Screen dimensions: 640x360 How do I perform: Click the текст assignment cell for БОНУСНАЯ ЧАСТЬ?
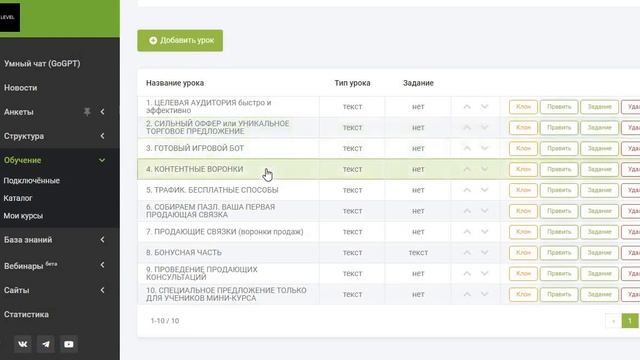418,252
